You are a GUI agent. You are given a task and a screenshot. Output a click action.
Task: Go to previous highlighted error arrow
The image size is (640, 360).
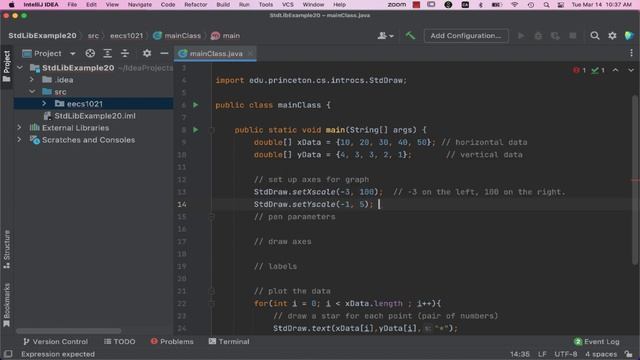point(615,70)
